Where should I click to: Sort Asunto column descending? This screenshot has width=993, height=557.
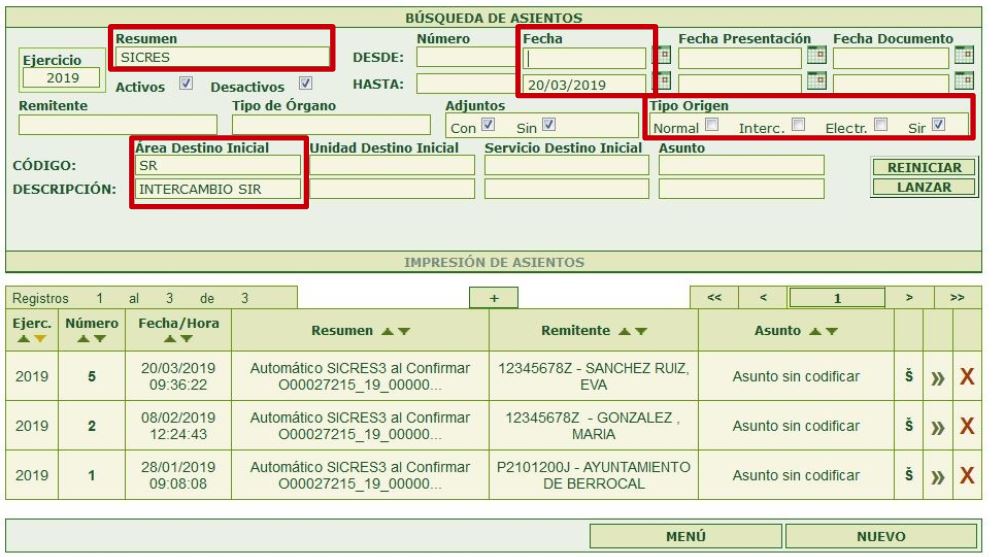(x=832, y=332)
